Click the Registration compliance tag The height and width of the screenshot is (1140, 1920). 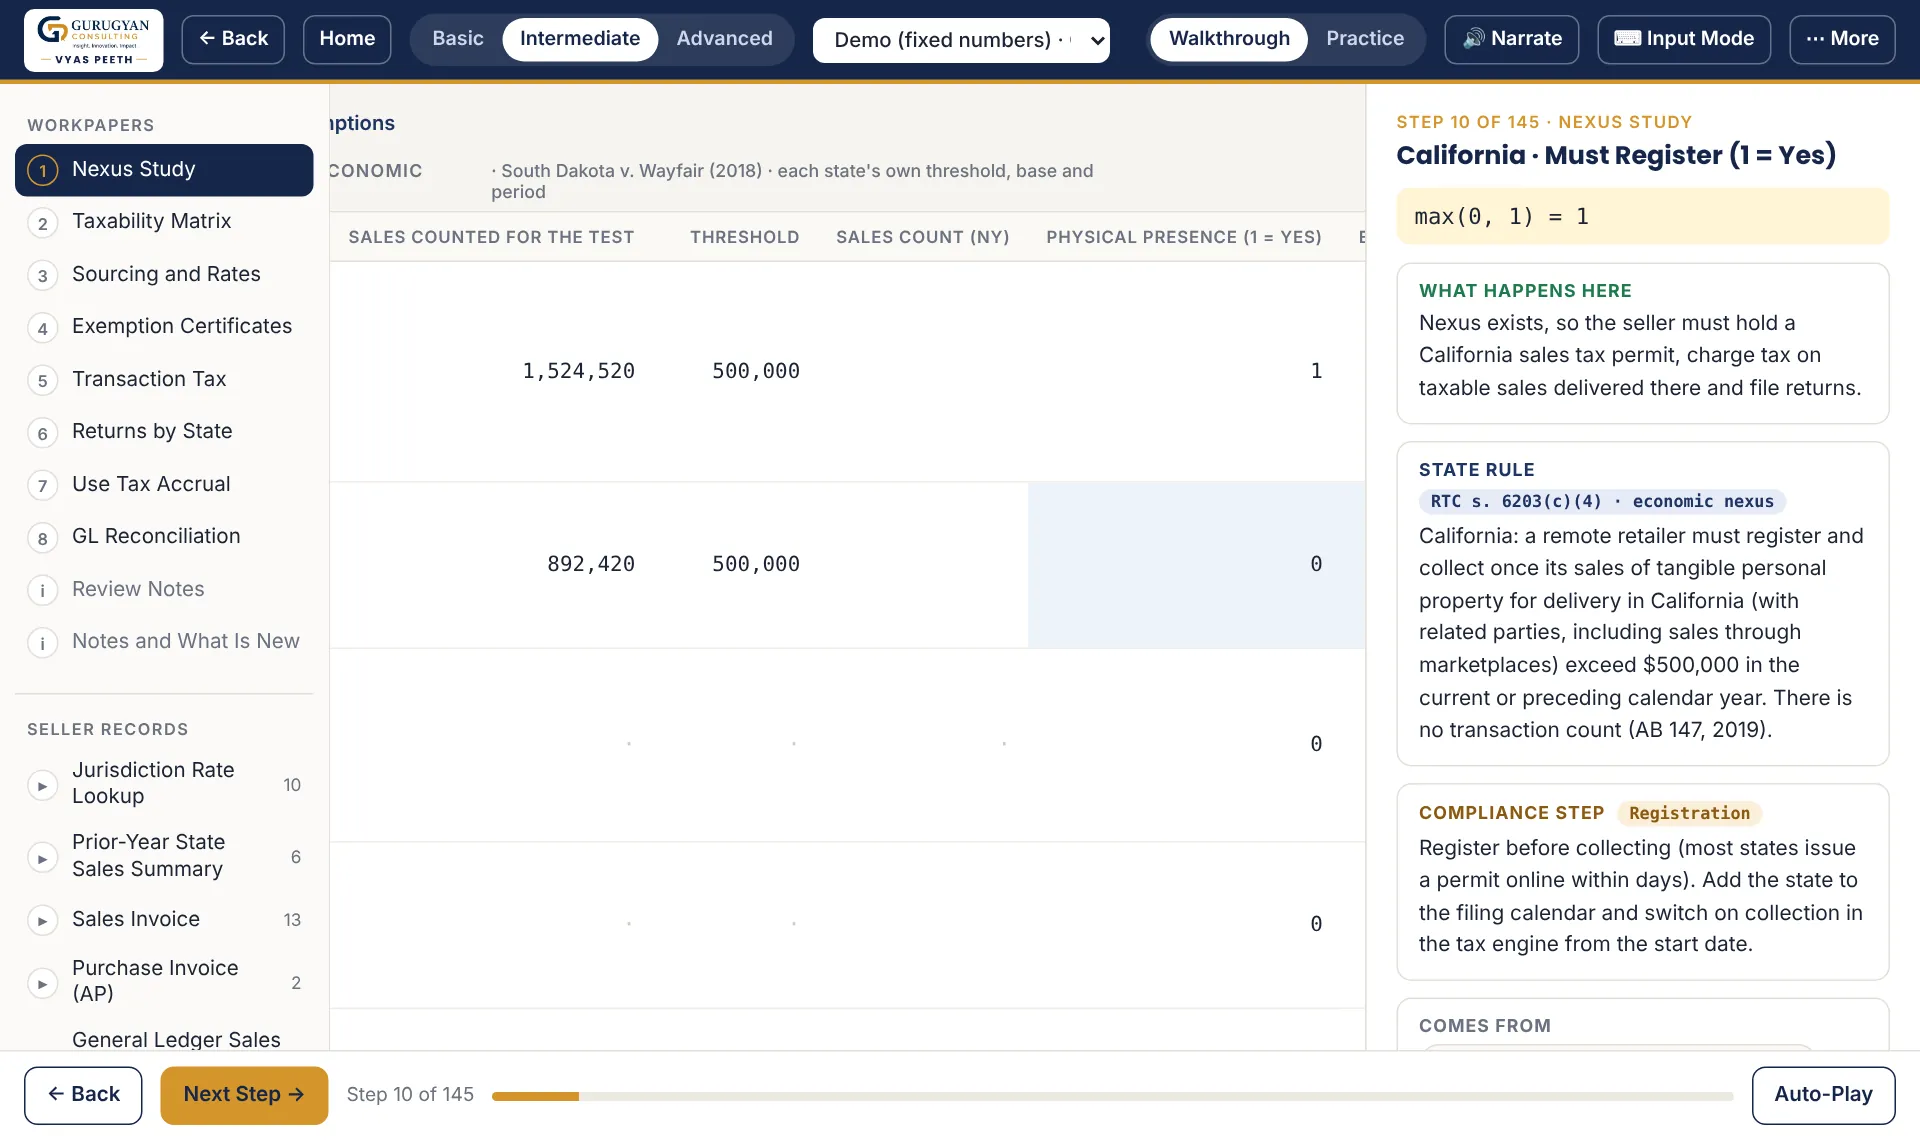(1689, 814)
